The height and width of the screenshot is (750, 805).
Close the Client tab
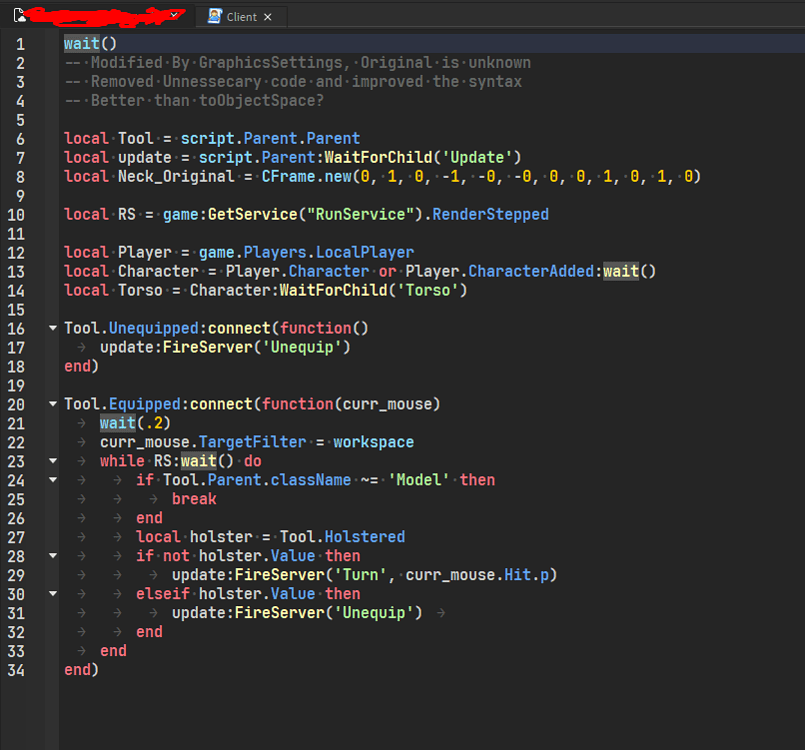coord(267,17)
